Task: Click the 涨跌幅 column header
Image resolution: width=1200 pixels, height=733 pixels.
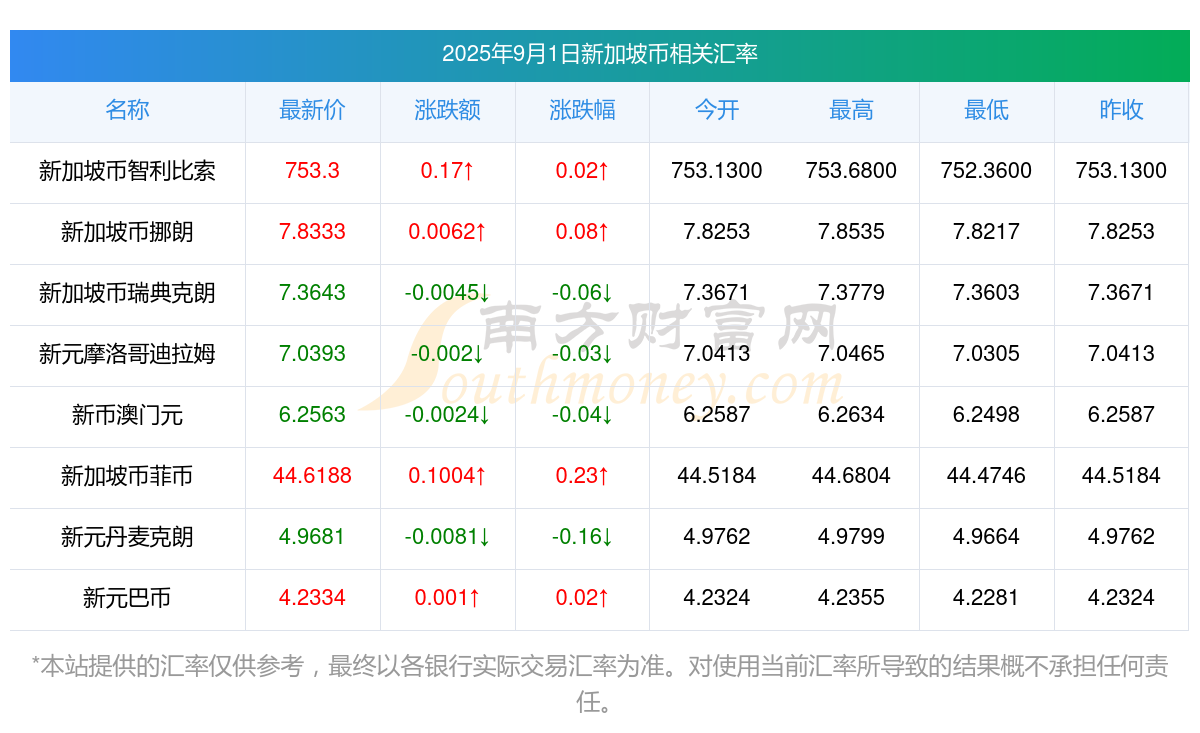Action: [582, 110]
